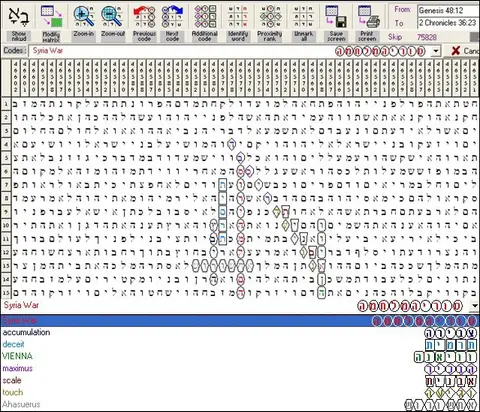Open the lower Syria War dropdown arrow
Screen dimensions: 480x412
coord(475,306)
